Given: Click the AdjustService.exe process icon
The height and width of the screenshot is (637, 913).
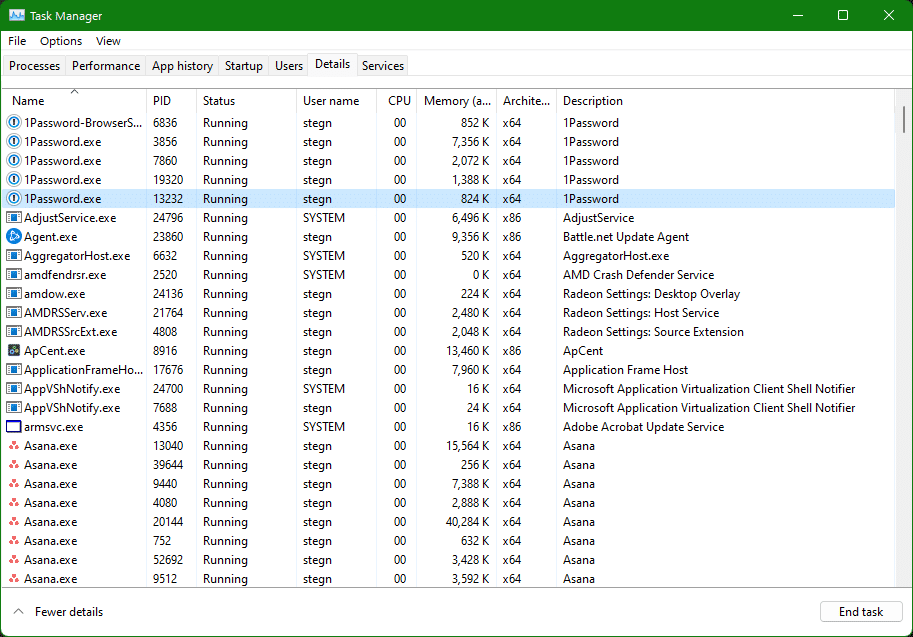Looking at the screenshot, I should (13, 218).
